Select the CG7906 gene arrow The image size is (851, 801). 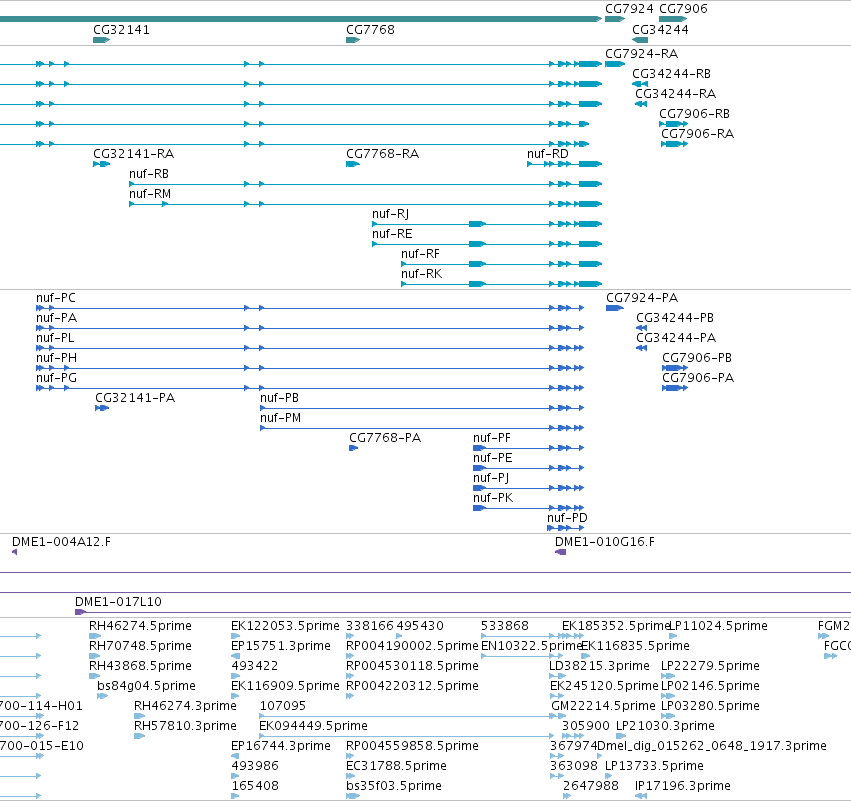(674, 19)
